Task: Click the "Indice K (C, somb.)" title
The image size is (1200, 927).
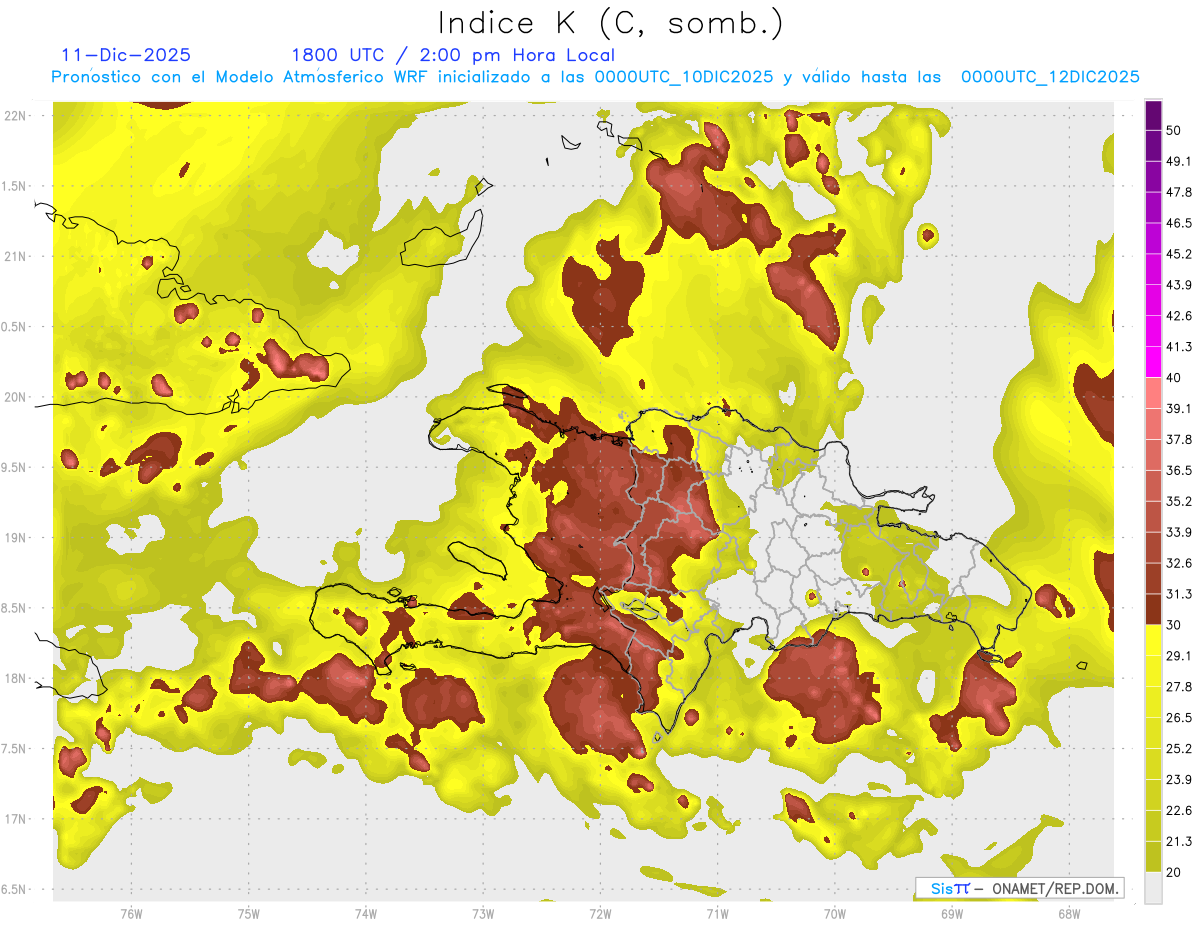Action: coord(610,24)
